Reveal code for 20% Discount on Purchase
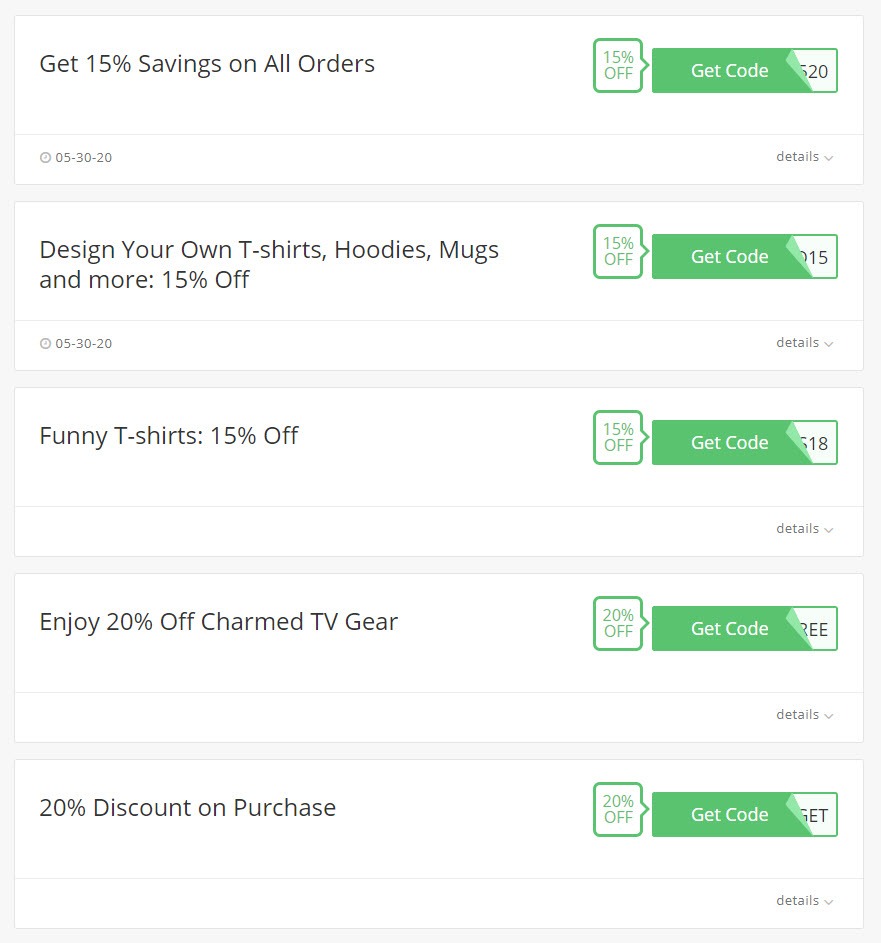This screenshot has height=943, width=881. [730, 815]
